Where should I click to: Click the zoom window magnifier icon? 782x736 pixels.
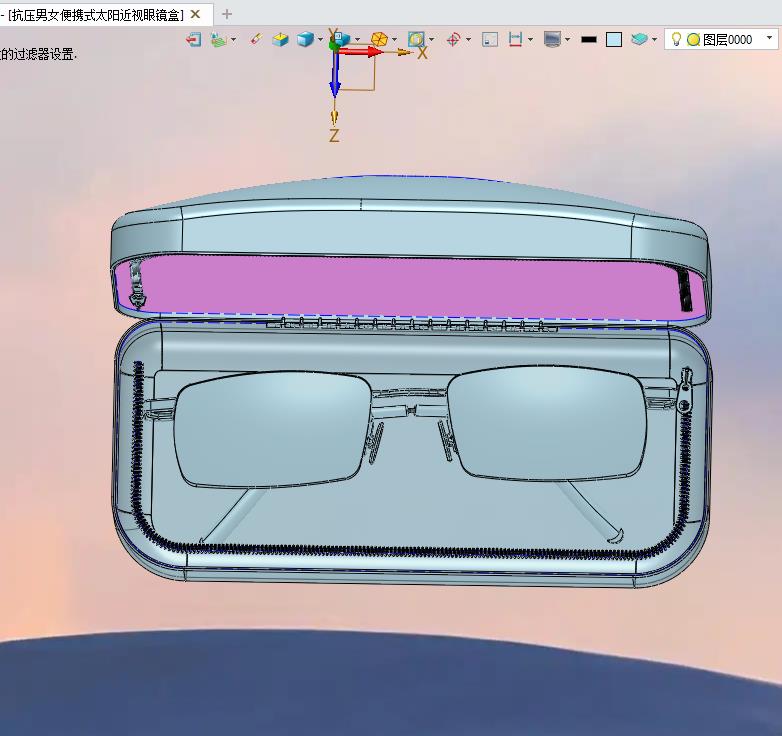click(416, 39)
